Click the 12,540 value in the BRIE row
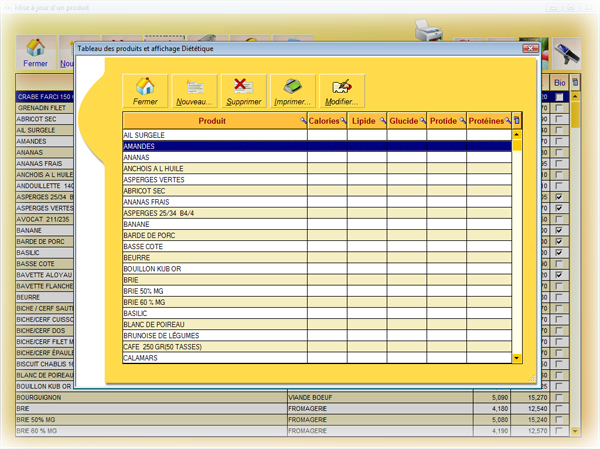Image resolution: width=600 pixels, height=449 pixels. 537,408
